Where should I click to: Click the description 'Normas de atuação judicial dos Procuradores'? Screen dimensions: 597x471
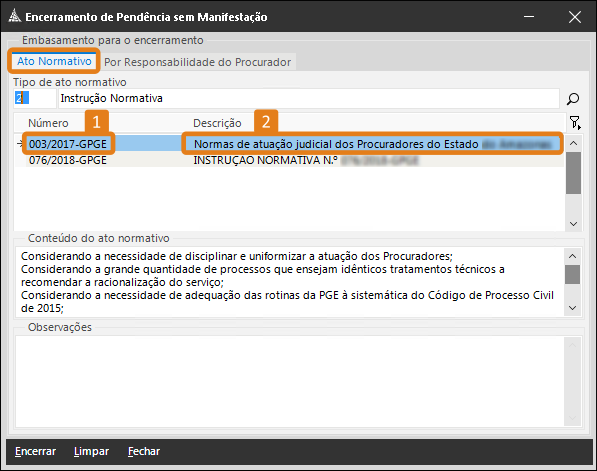336,144
